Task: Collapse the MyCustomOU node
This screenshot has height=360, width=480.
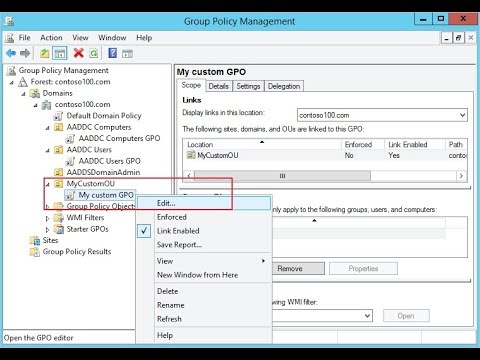Action: pyautogui.click(x=47, y=184)
